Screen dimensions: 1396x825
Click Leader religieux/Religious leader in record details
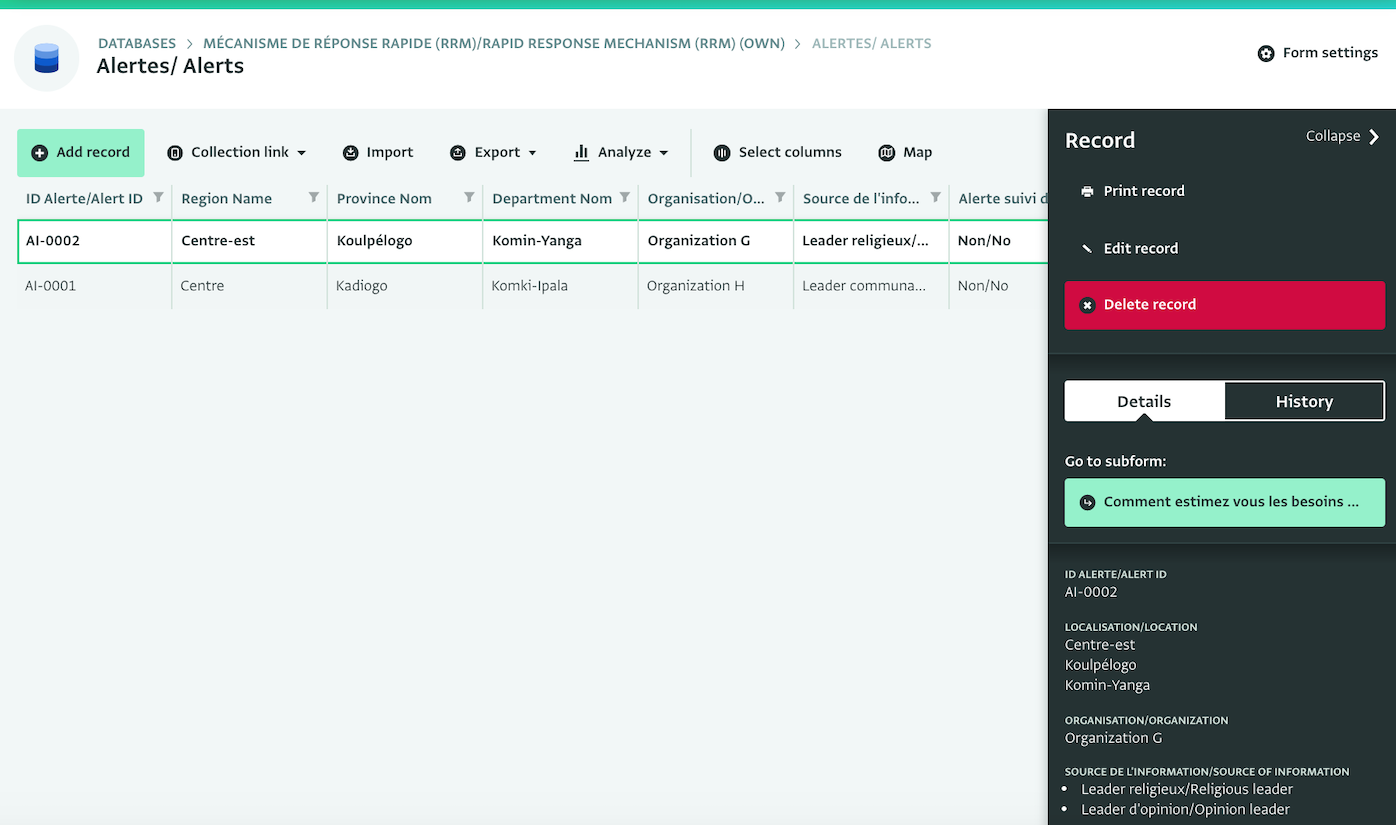(1187, 789)
